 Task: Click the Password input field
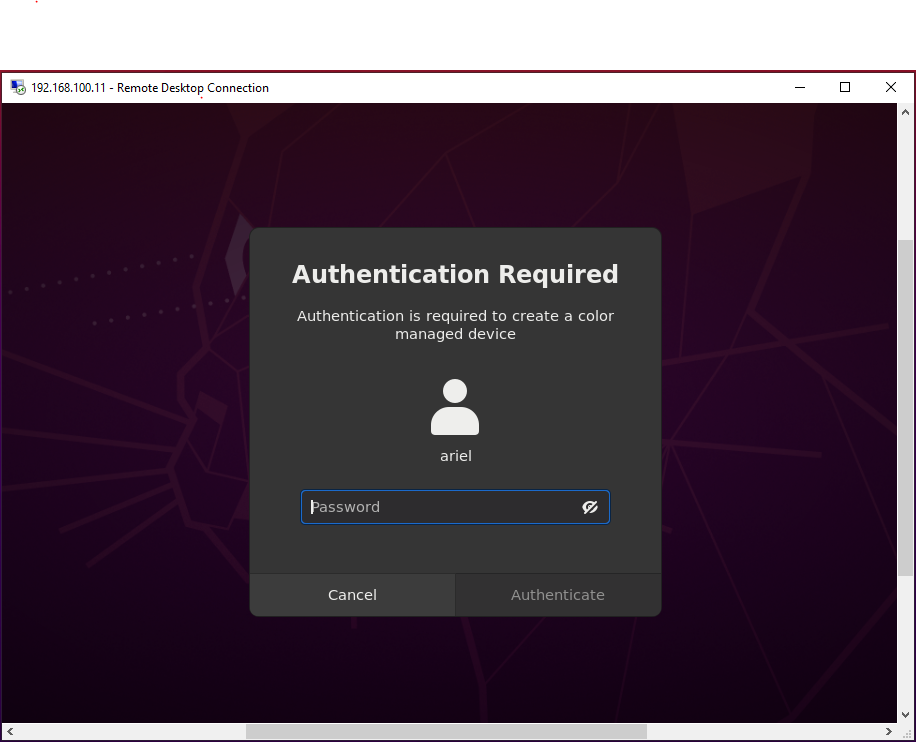point(455,507)
